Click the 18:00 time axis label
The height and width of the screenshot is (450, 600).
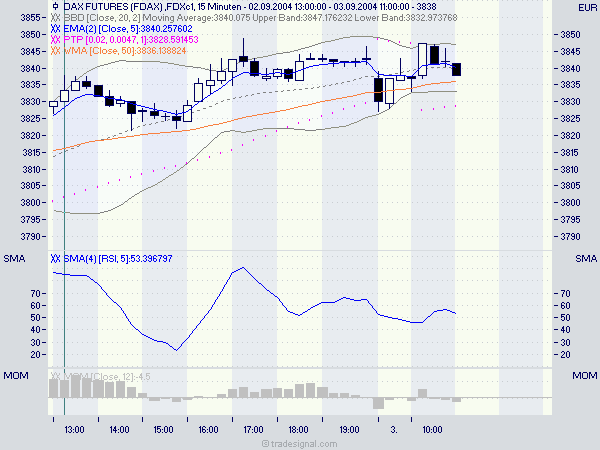point(298,430)
